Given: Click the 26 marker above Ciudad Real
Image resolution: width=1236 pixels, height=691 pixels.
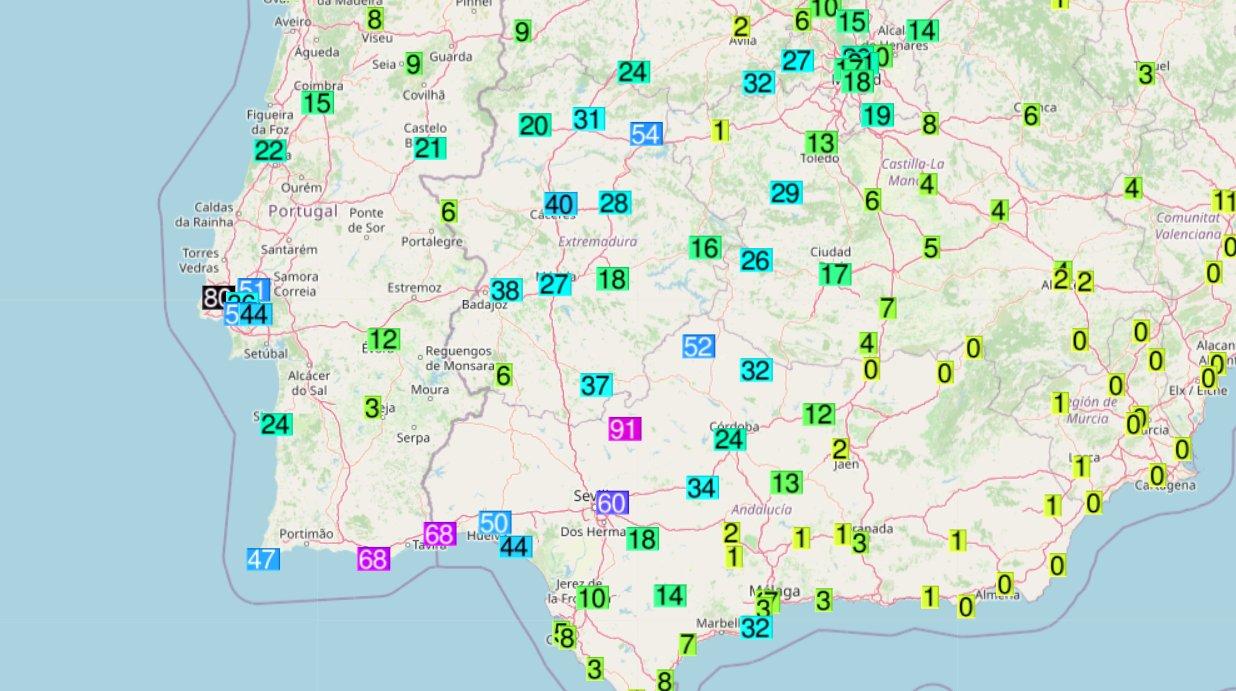Looking at the screenshot, I should pos(756,261).
